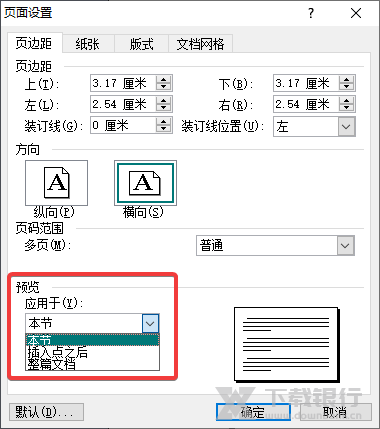Increase the 上(T) top margin with up arrow
Viewport: 380px width, 429px height.
(164, 79)
